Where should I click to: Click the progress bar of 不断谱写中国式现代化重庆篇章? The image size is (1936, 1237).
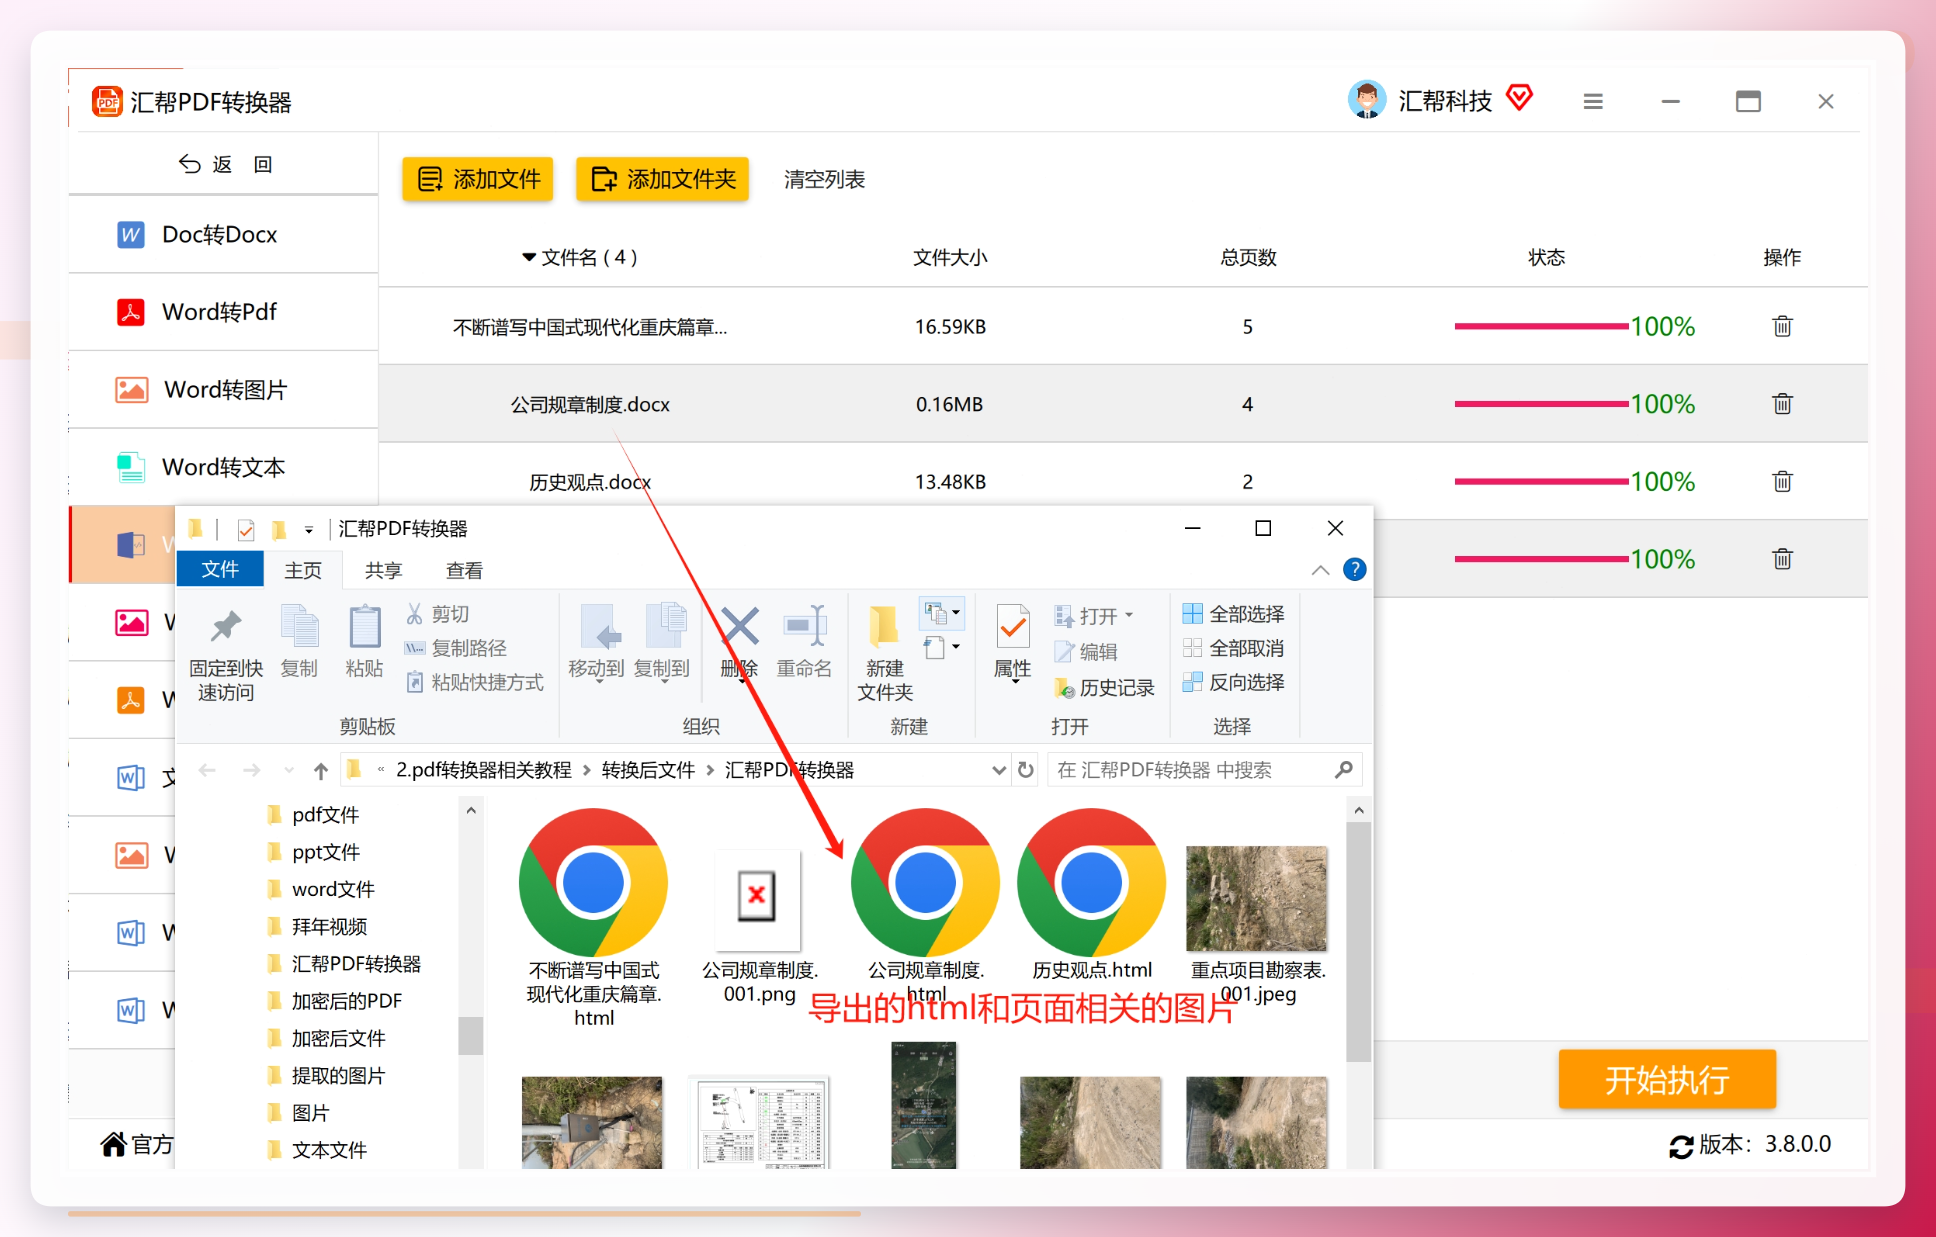pyautogui.click(x=1540, y=326)
